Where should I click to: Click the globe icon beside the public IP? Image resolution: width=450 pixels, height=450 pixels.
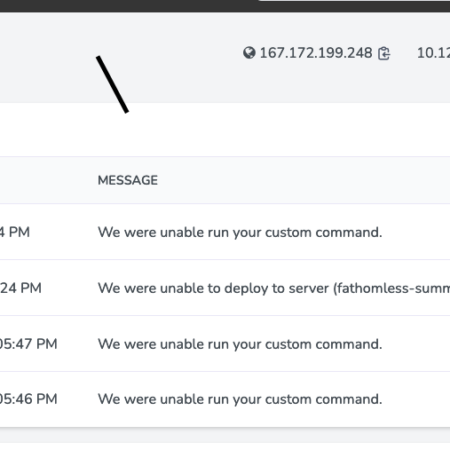click(249, 53)
